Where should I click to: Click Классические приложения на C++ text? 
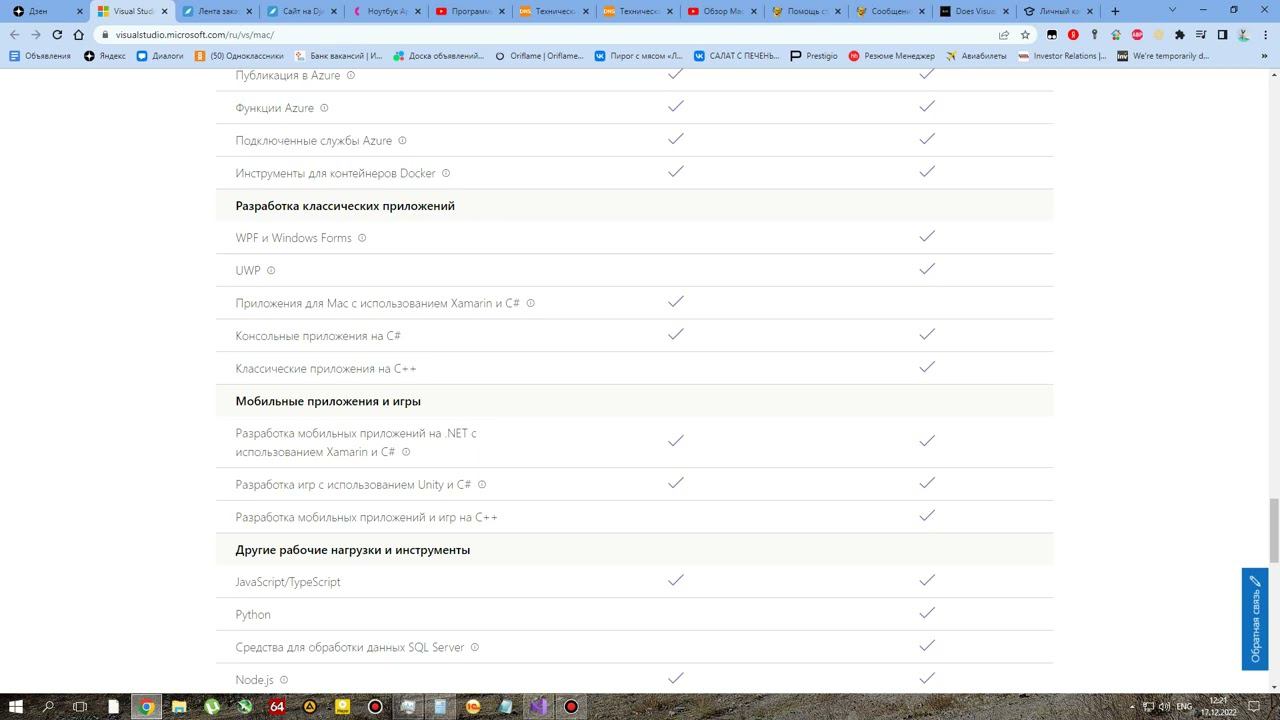326,369
